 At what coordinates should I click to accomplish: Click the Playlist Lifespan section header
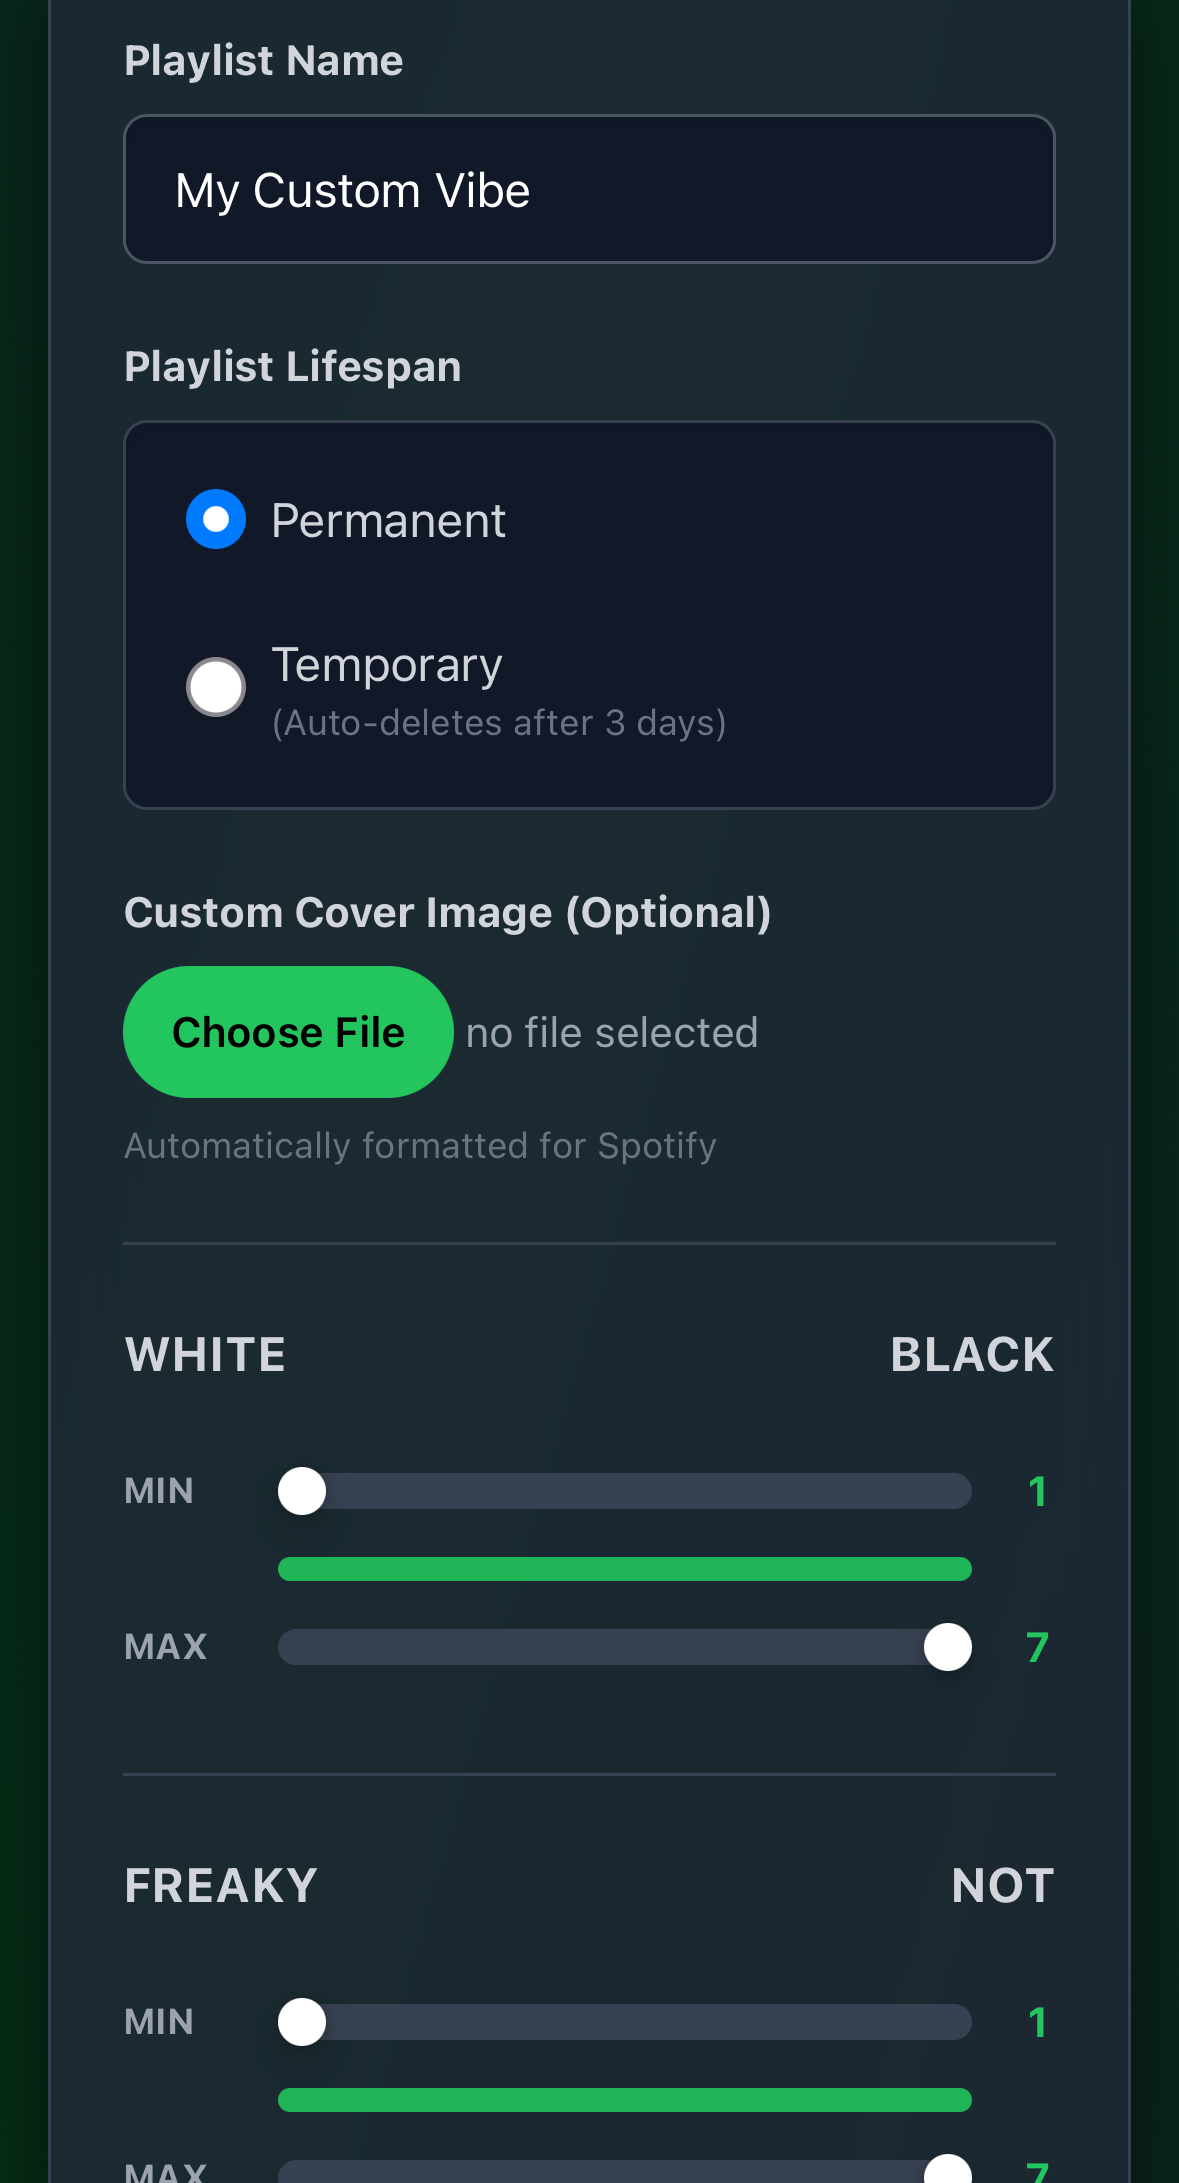click(x=292, y=365)
